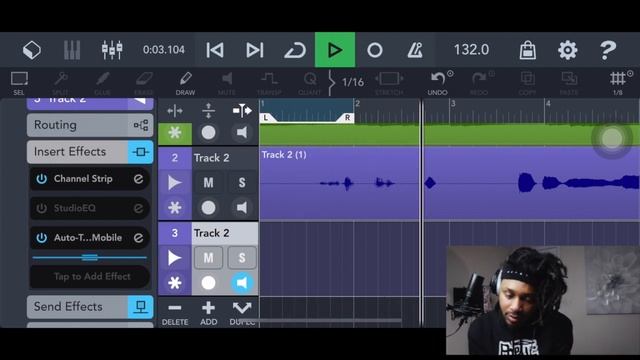The width and height of the screenshot is (640, 360).
Task: Select the MUTE tool in toolbar
Action: tap(227, 83)
